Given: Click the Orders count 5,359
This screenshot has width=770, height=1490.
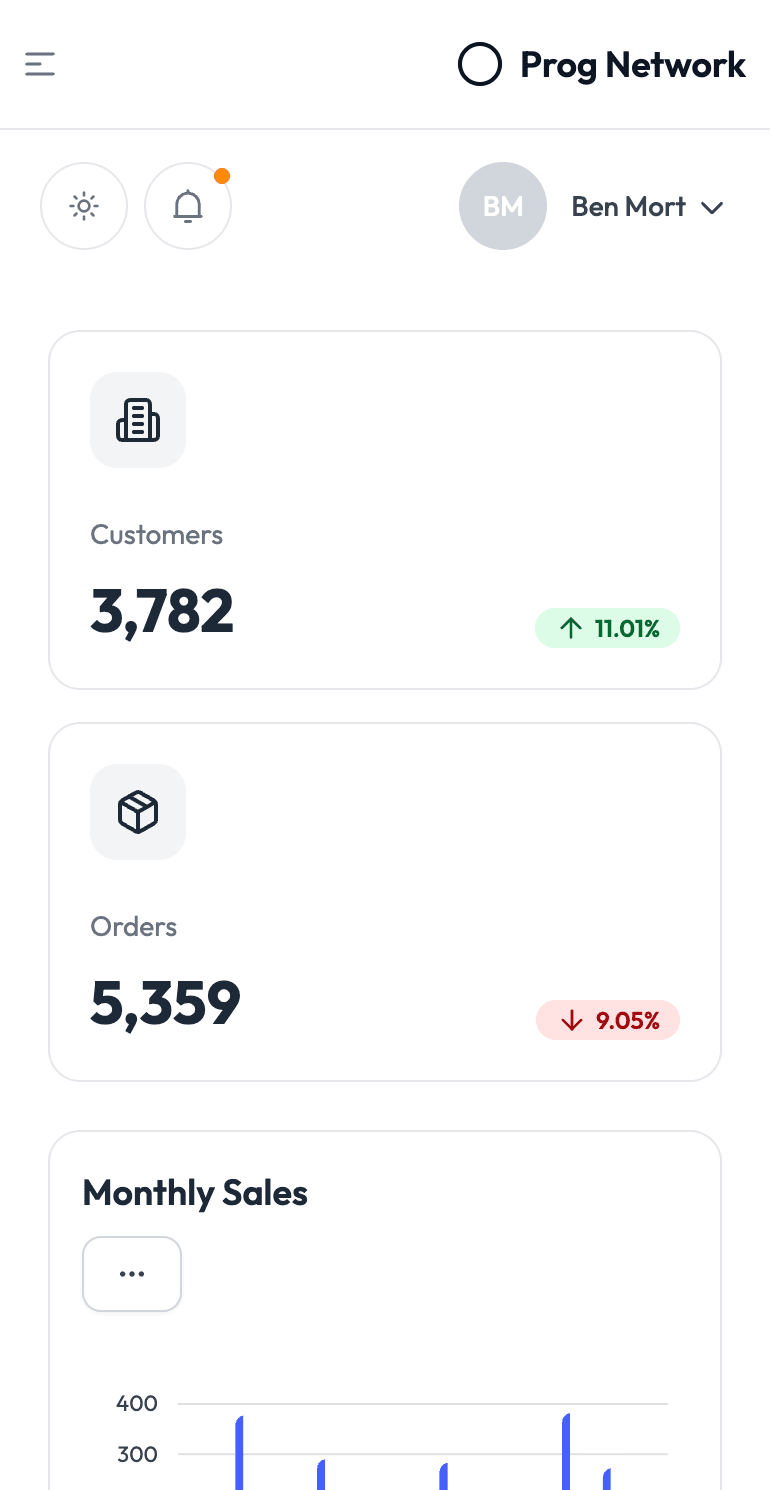Looking at the screenshot, I should 166,1003.
